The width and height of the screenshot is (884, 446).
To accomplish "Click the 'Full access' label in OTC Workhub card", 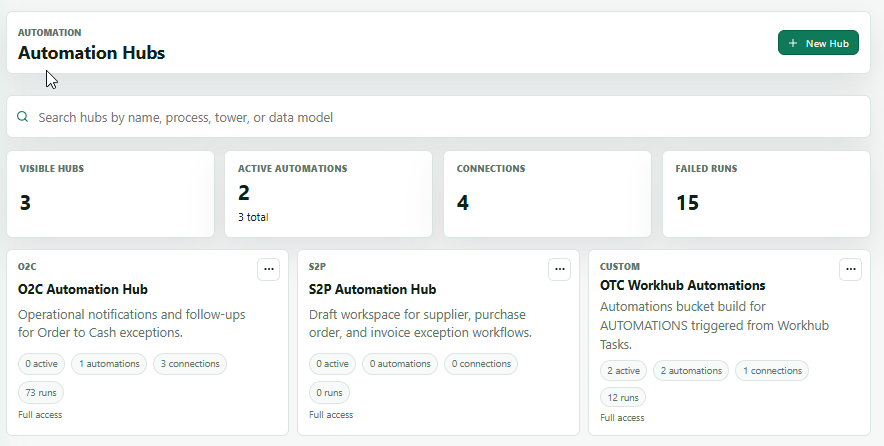I will [622, 418].
